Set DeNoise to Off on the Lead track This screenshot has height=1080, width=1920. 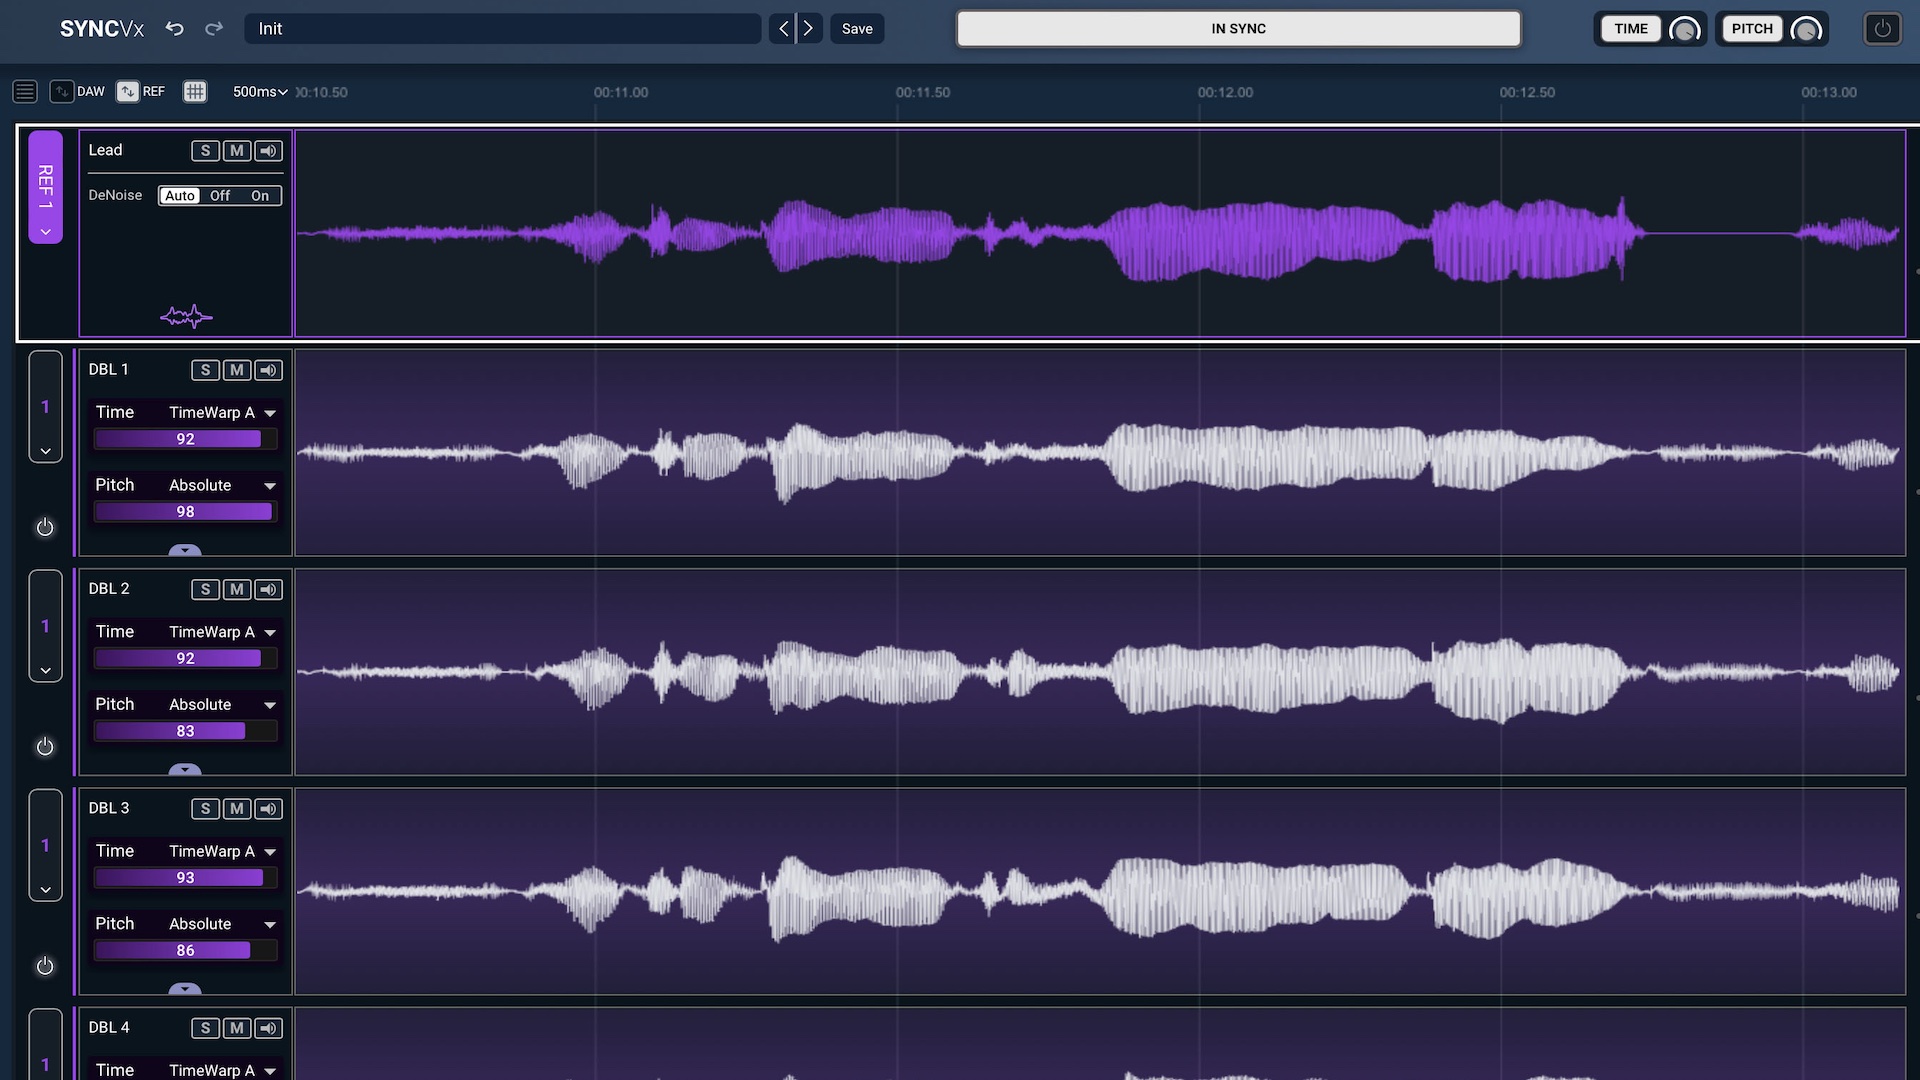pyautogui.click(x=219, y=195)
